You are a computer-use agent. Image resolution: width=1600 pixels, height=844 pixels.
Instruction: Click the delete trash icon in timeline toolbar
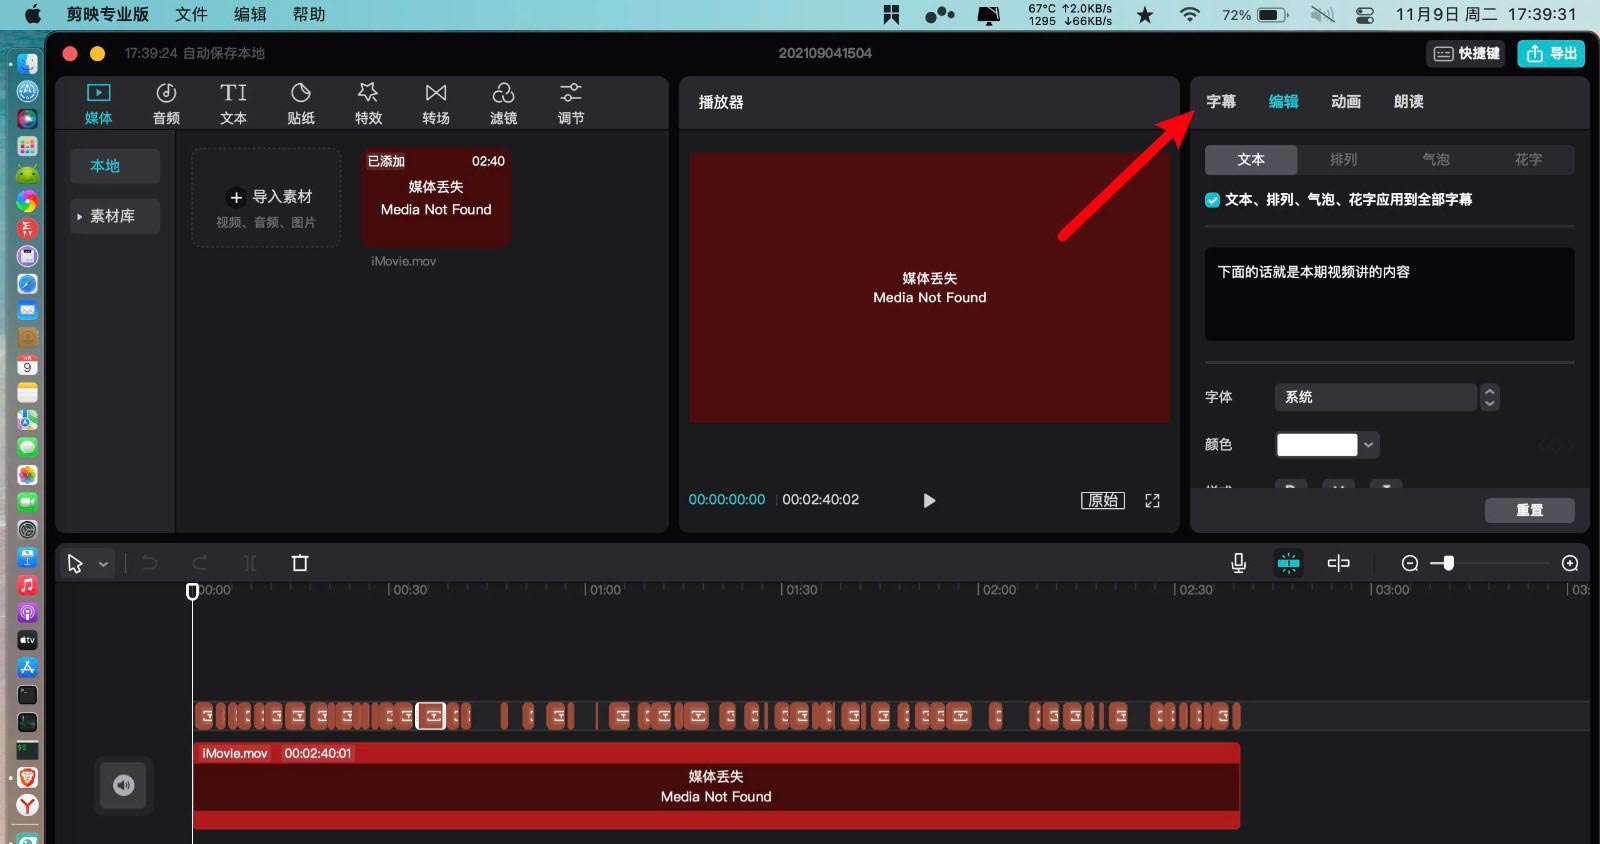point(300,563)
